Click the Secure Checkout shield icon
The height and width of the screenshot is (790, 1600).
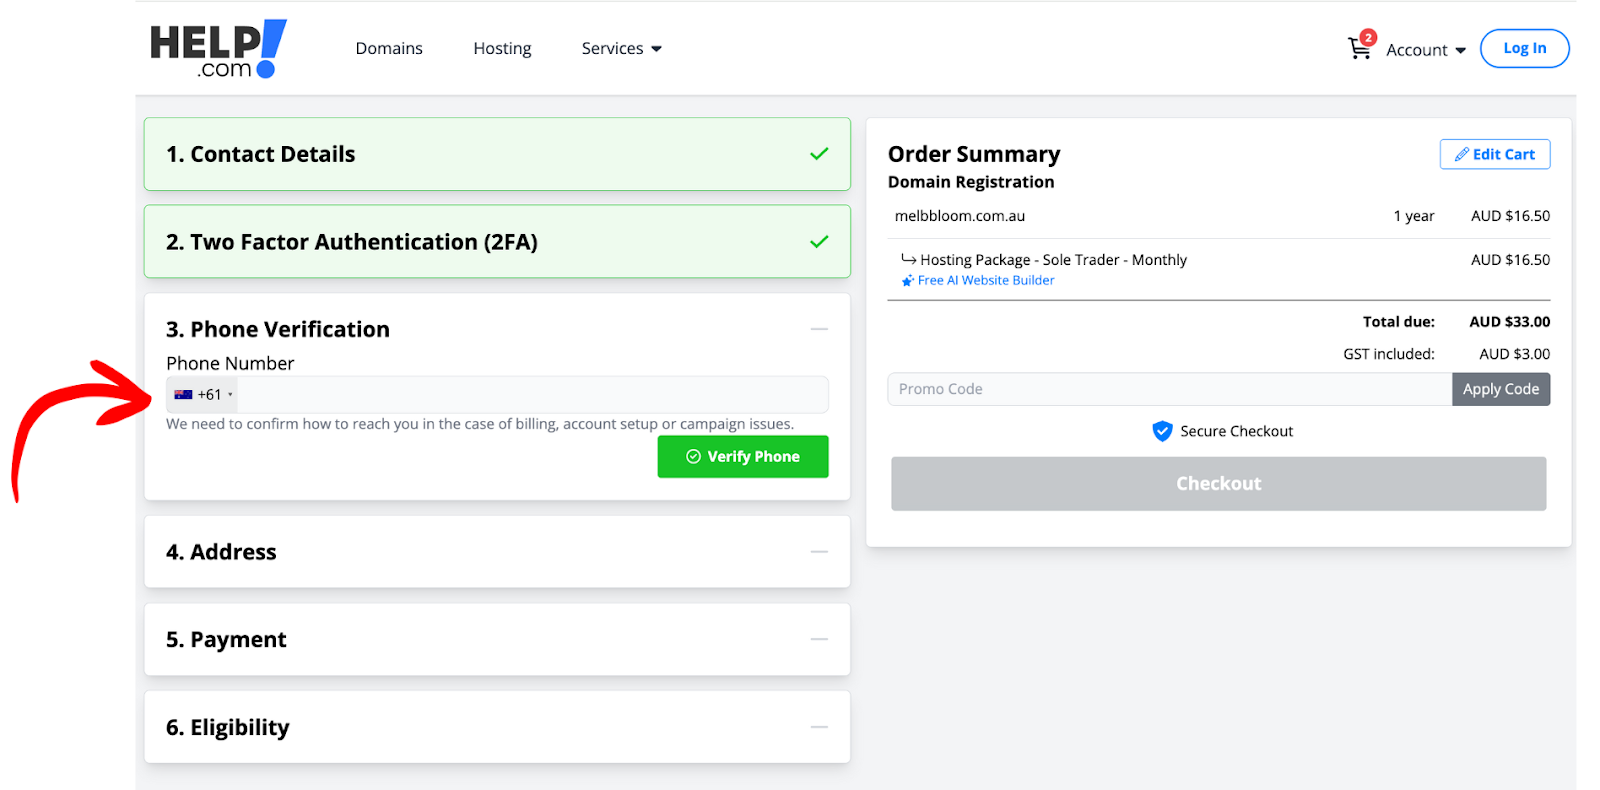pyautogui.click(x=1162, y=431)
